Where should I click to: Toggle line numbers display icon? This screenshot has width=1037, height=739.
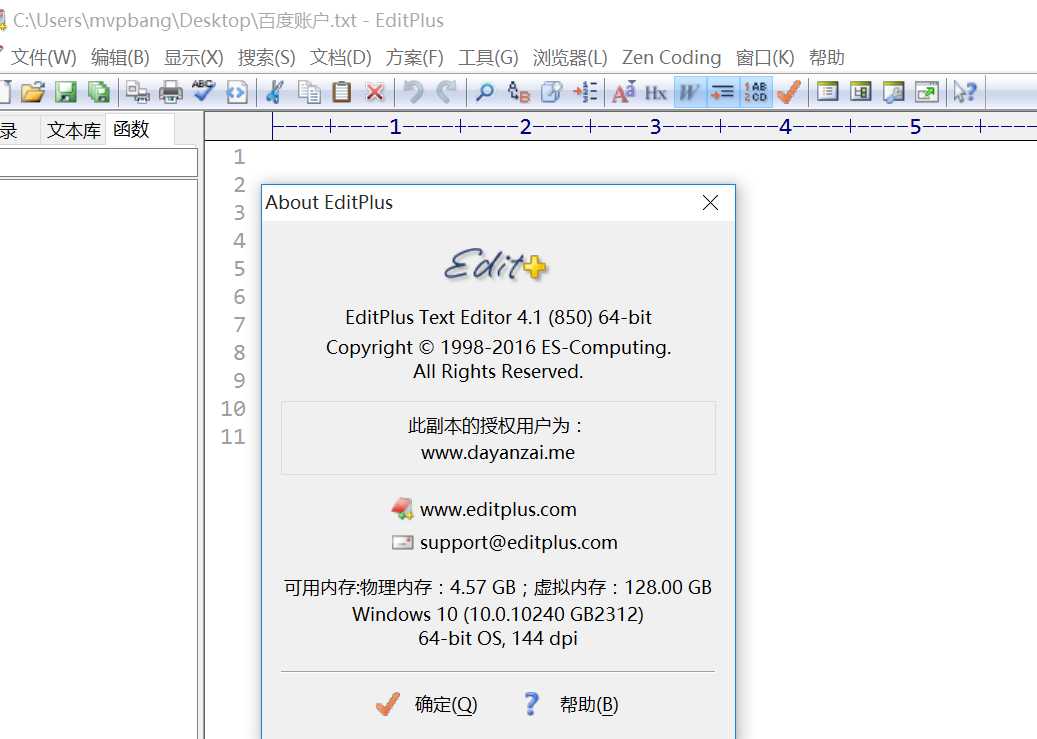point(755,92)
